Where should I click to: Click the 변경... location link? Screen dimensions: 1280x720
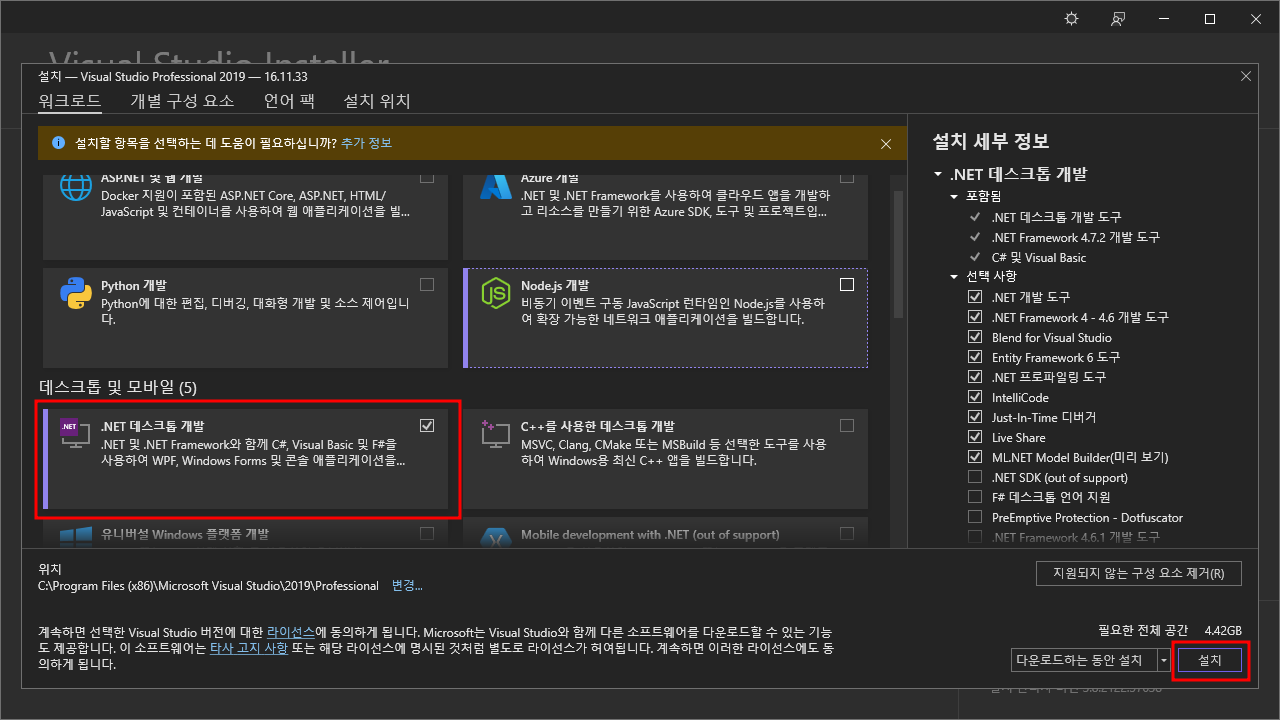click(x=407, y=586)
